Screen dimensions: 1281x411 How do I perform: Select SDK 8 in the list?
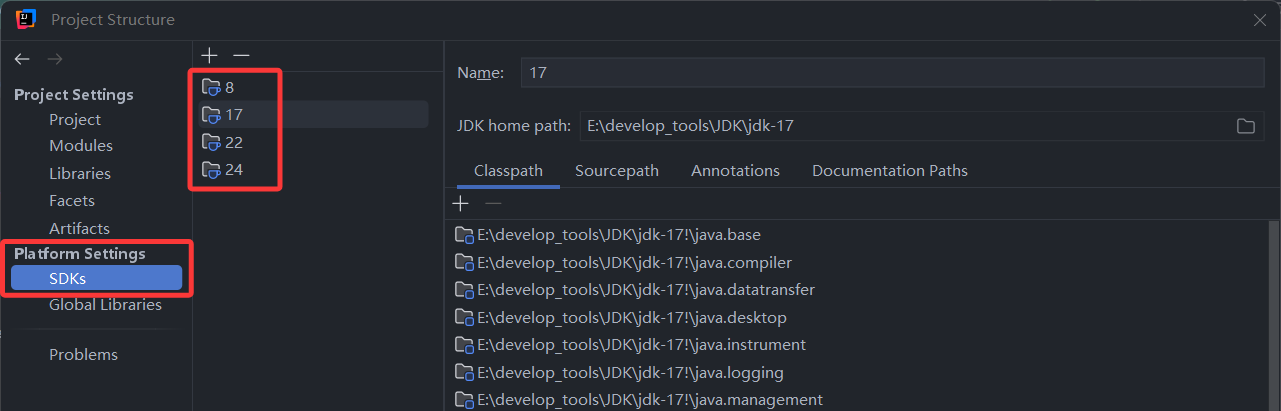[x=229, y=87]
